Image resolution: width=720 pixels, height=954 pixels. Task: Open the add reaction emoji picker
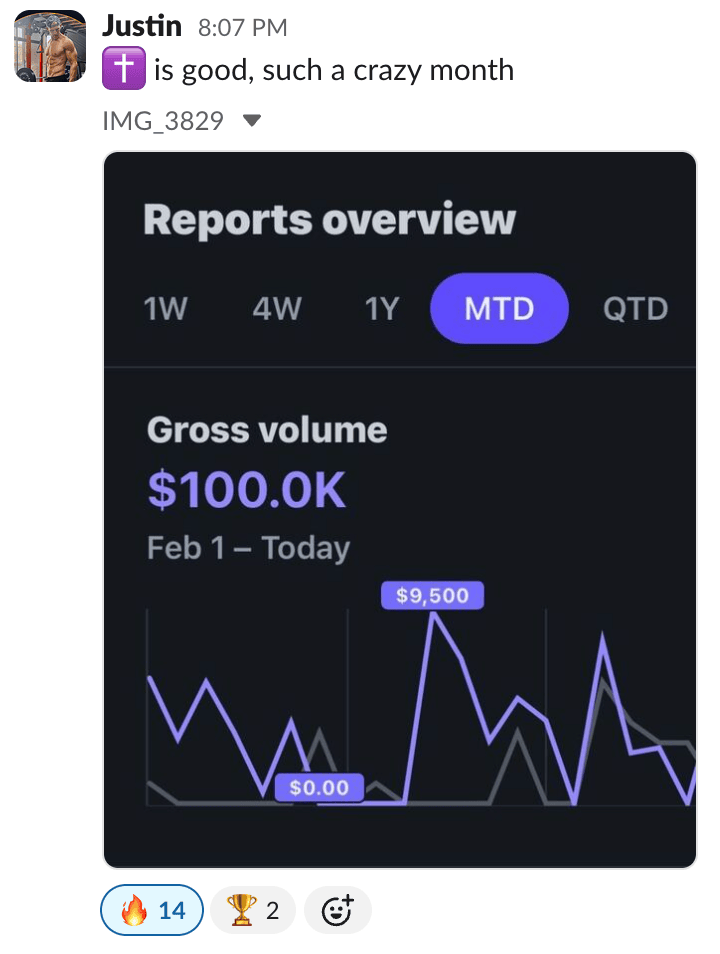point(337,910)
